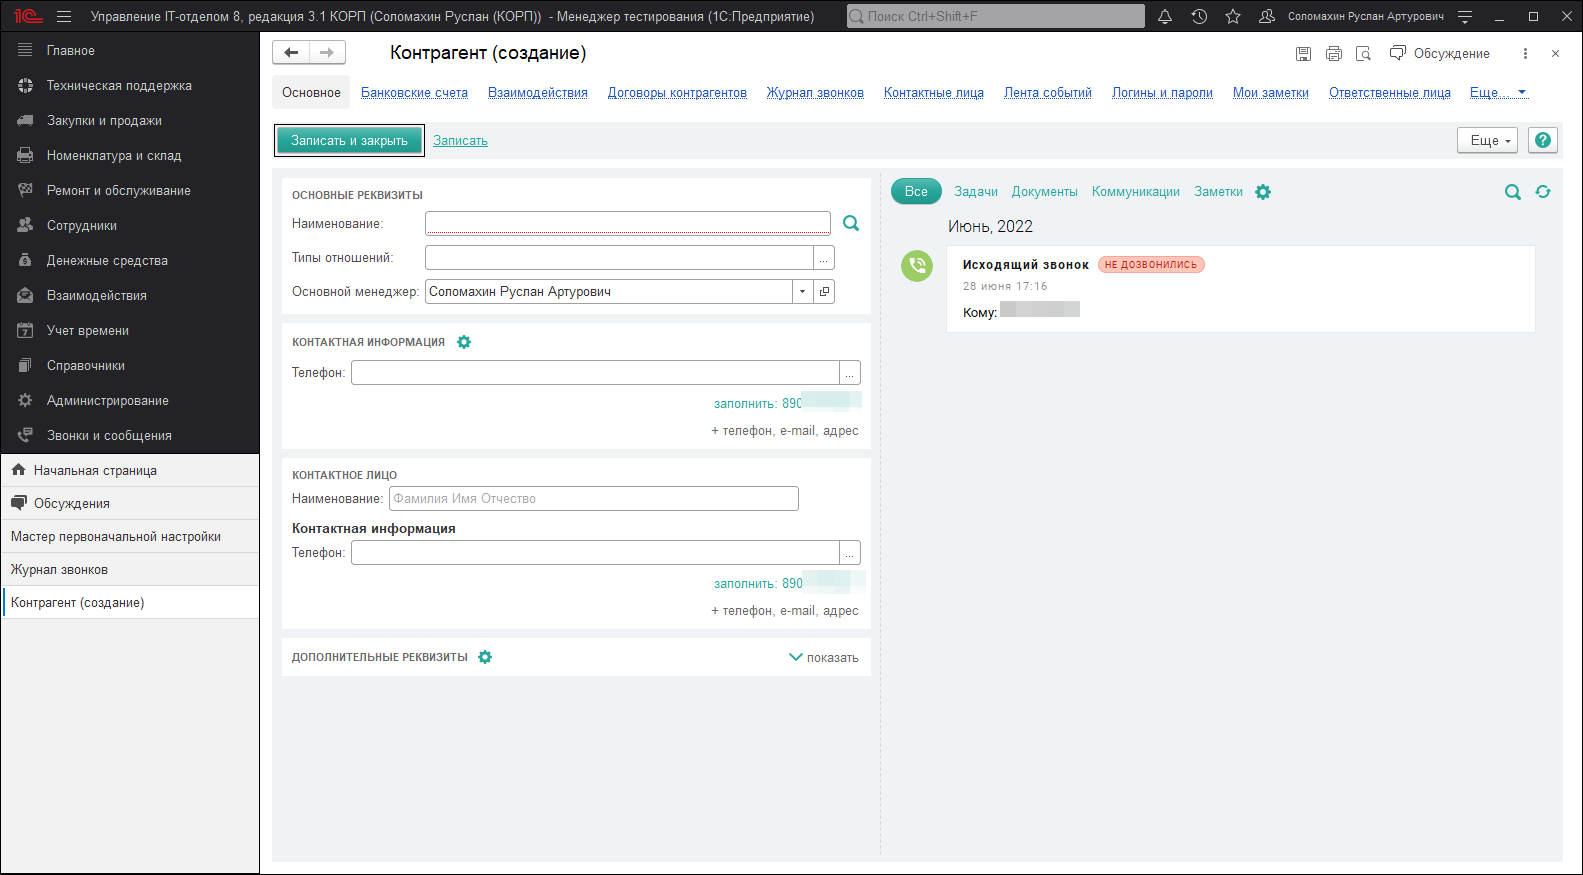Click the help question mark button
The width and height of the screenshot is (1583, 875).
click(x=1543, y=141)
